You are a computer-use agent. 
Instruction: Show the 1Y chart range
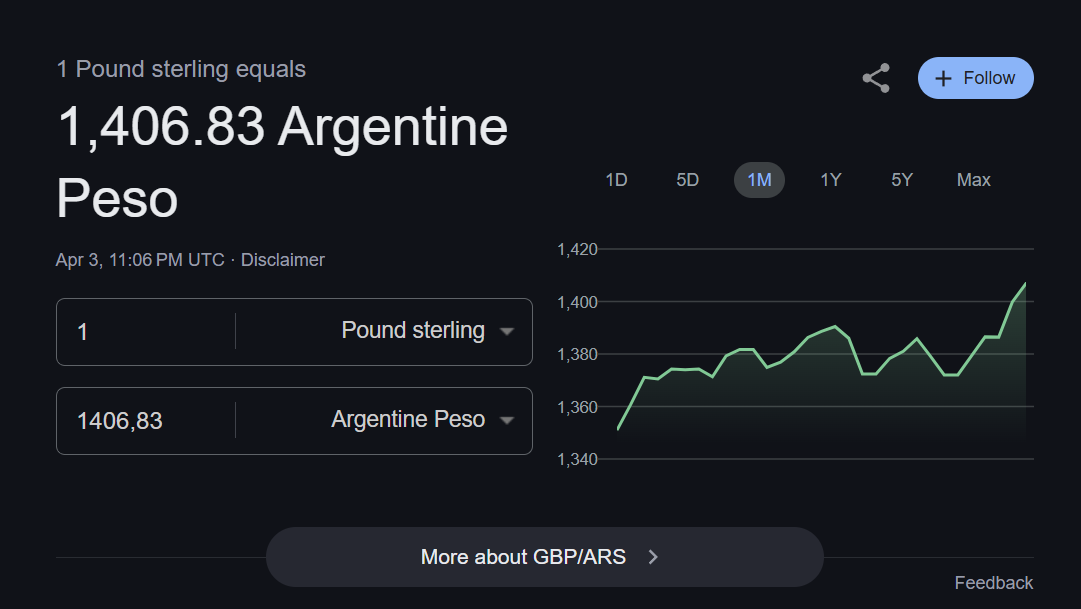point(830,180)
